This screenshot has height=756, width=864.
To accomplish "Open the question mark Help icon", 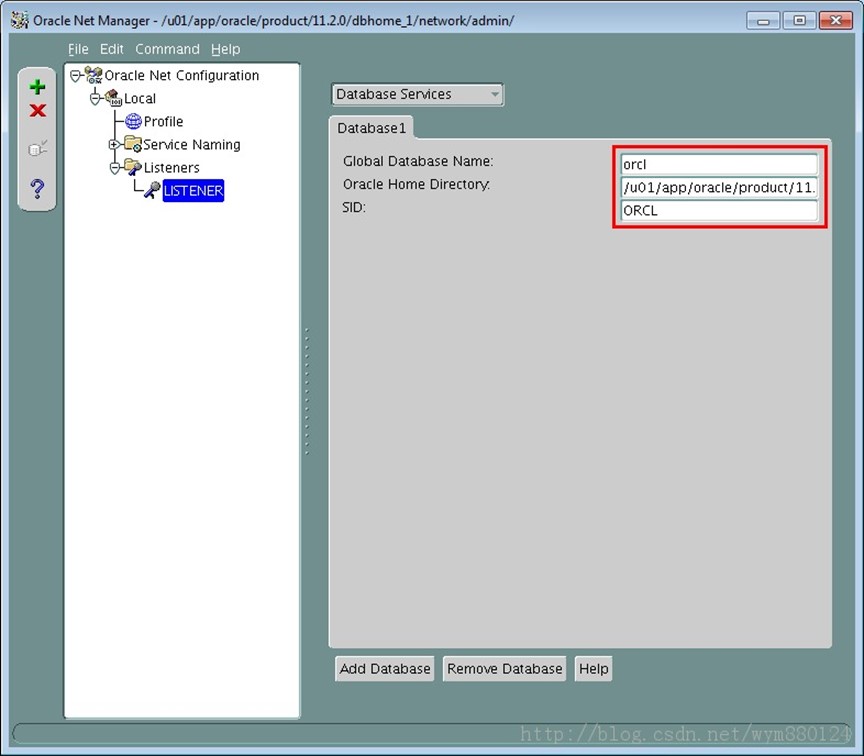I will 37,188.
